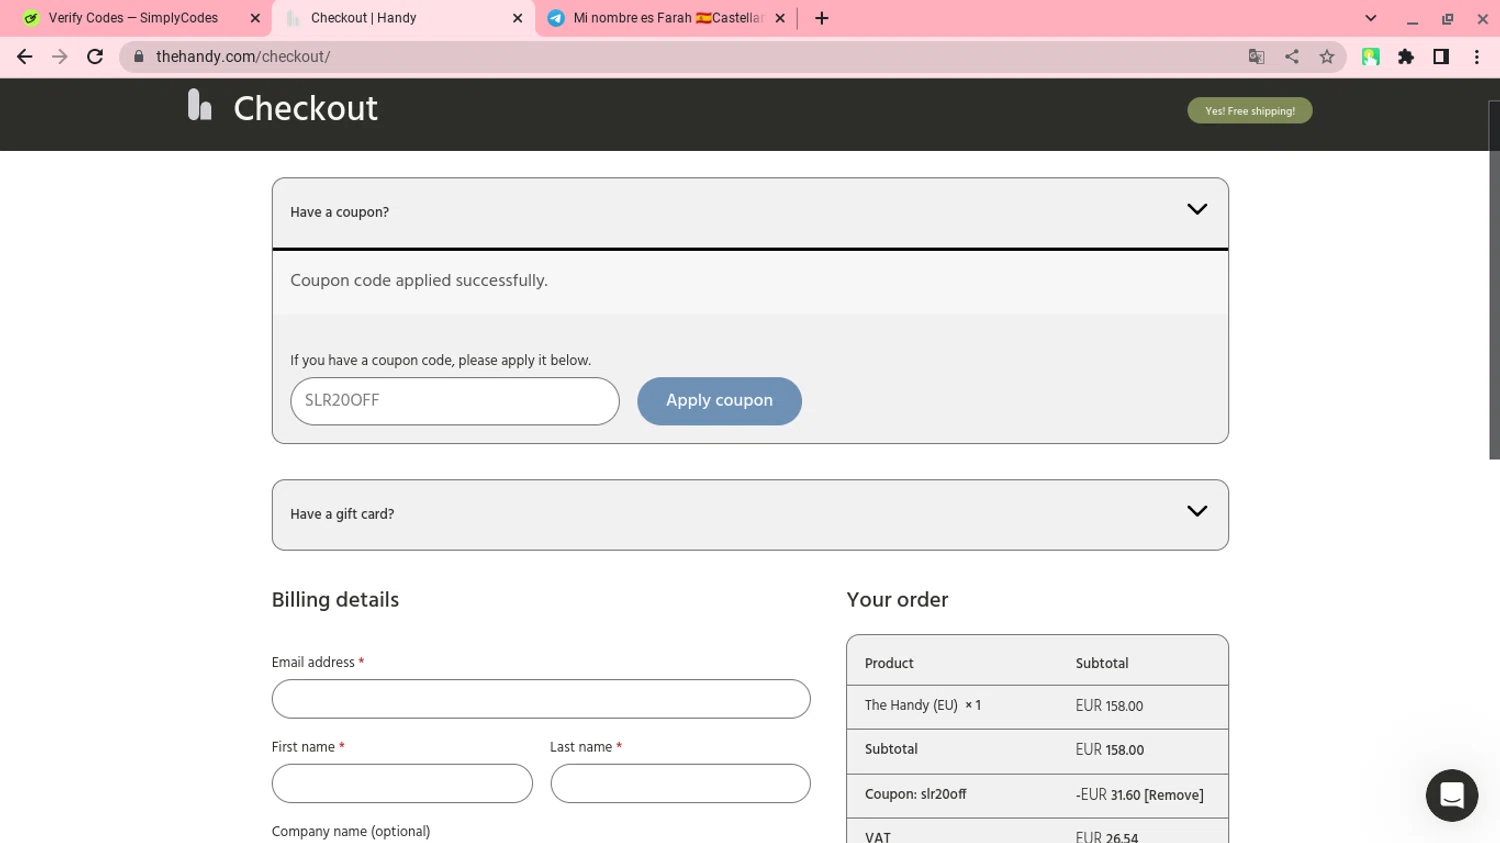Click the share page icon
1500x843 pixels.
click(1291, 57)
